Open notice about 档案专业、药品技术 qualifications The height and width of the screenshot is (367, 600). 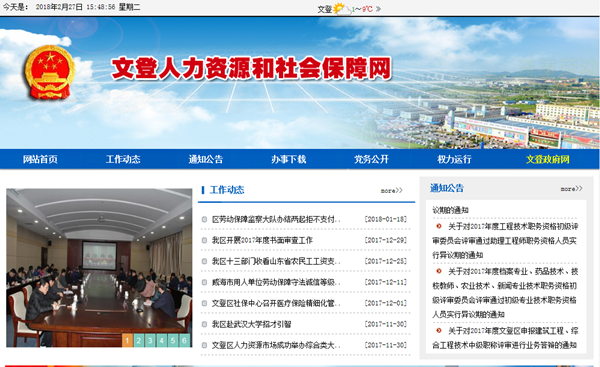click(505, 293)
